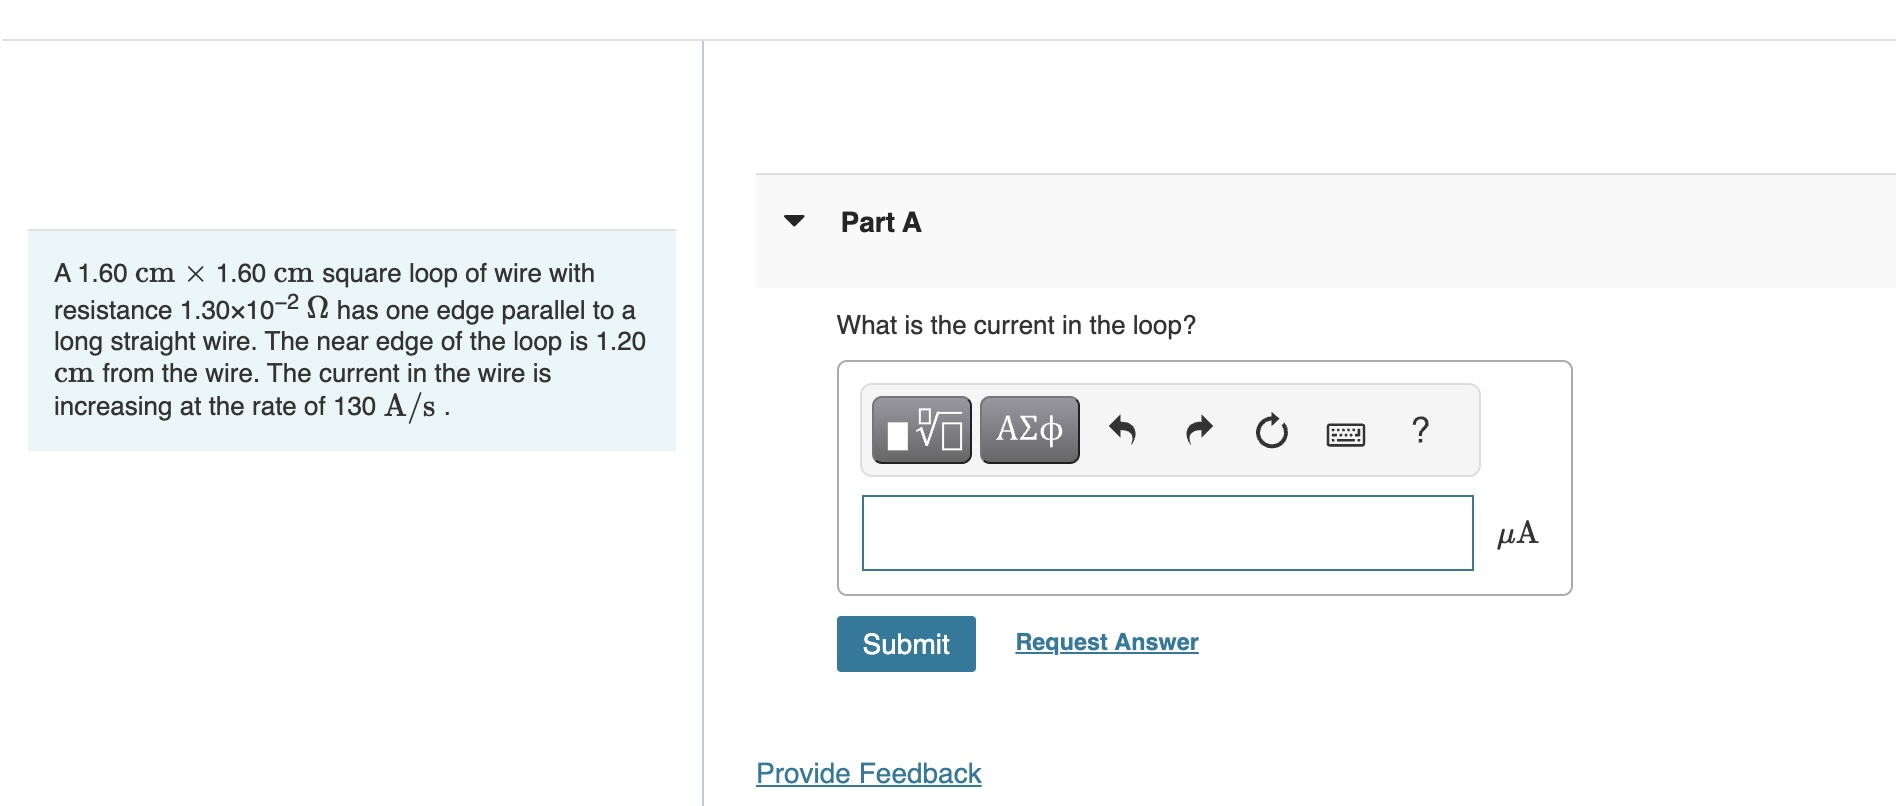This screenshot has height=806, width=1896.
Task: Open the Provide Feedback link
Action: (868, 773)
